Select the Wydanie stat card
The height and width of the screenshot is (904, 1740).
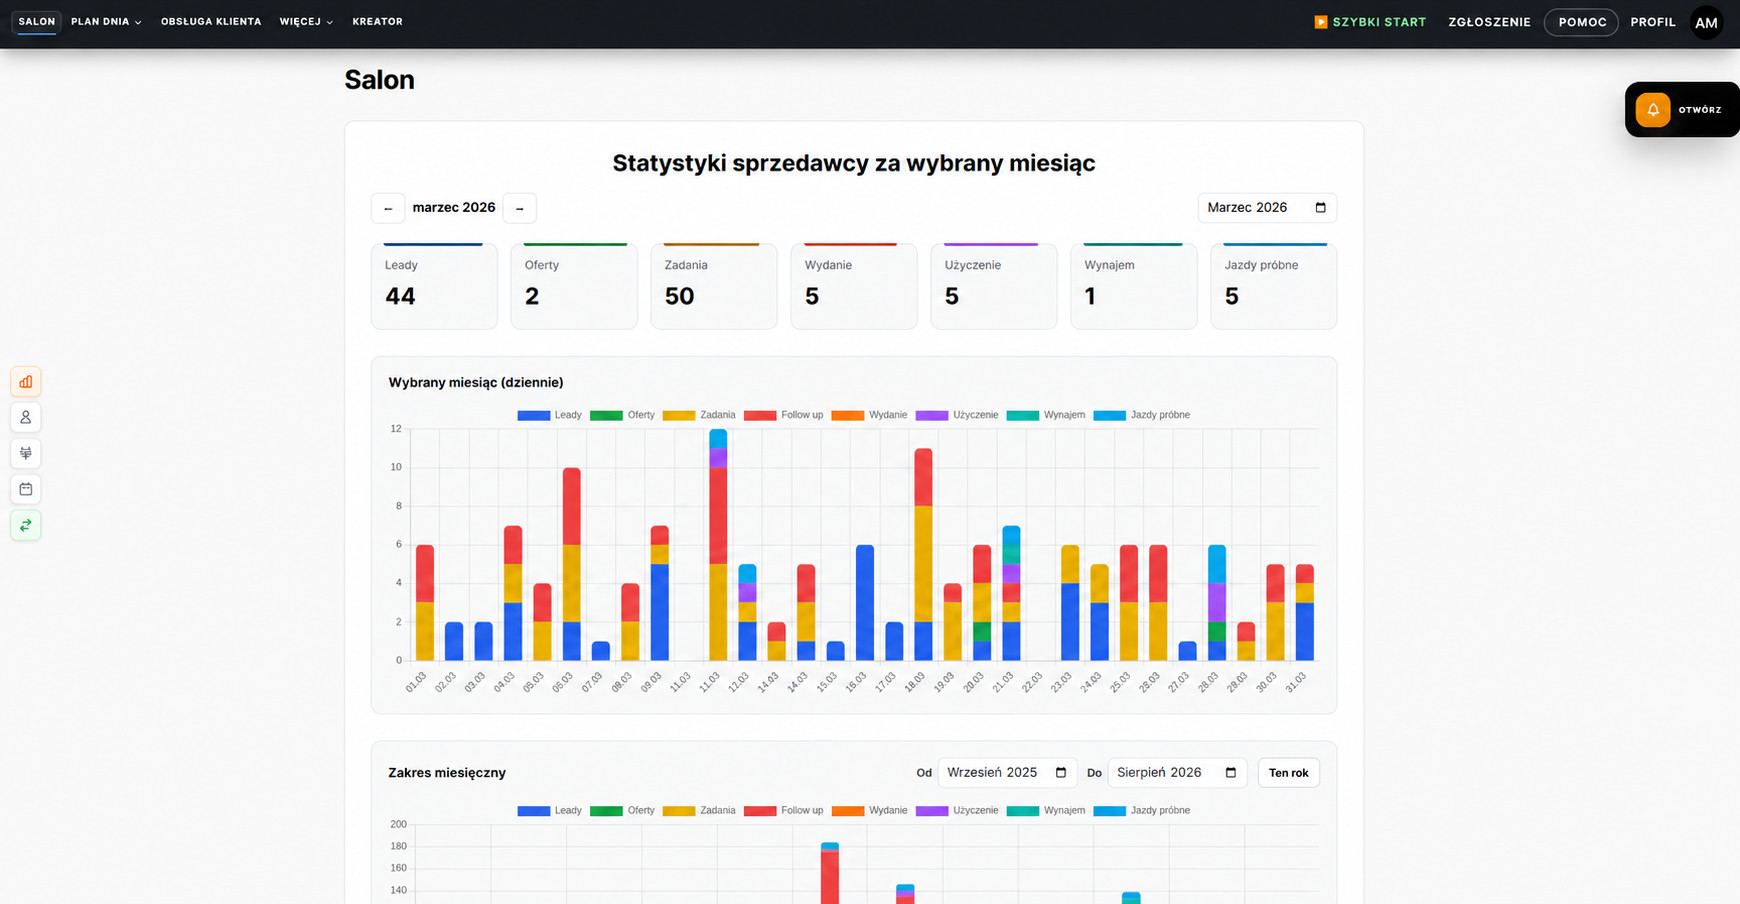(854, 286)
